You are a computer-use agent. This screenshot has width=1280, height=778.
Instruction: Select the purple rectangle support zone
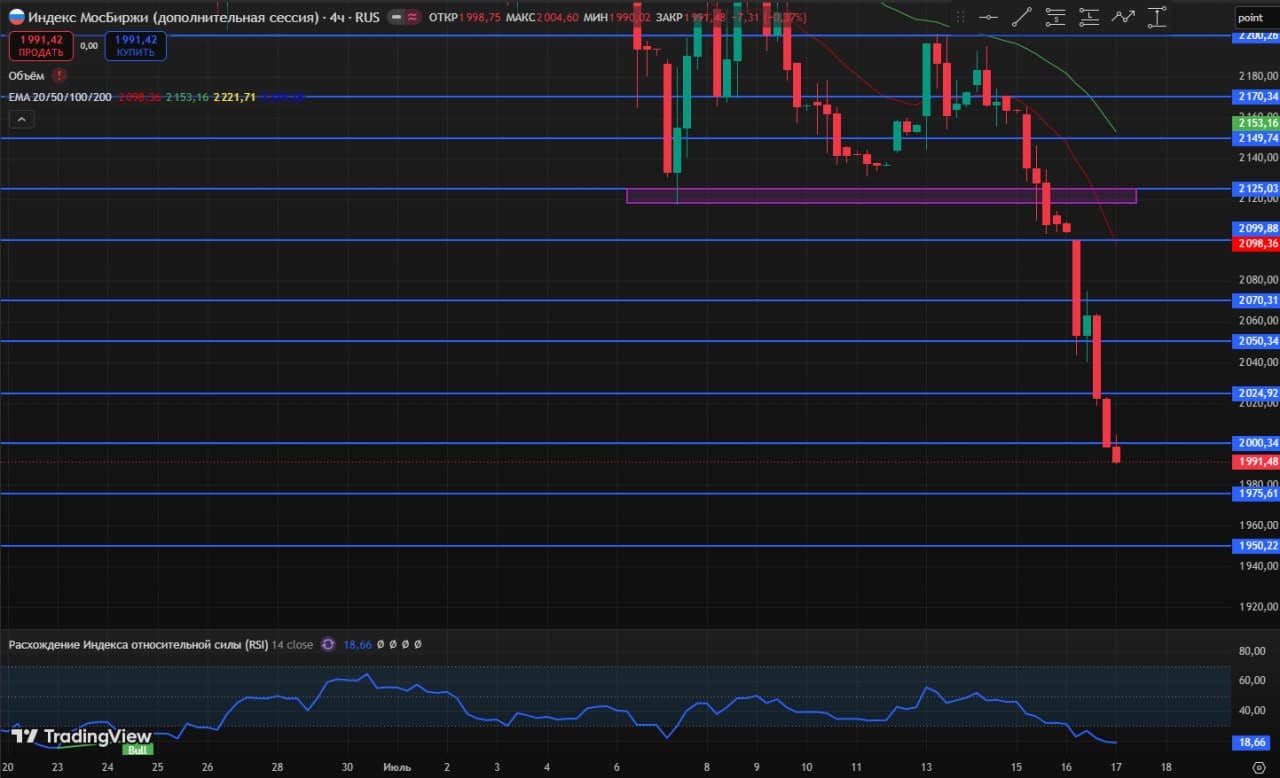tap(881, 196)
